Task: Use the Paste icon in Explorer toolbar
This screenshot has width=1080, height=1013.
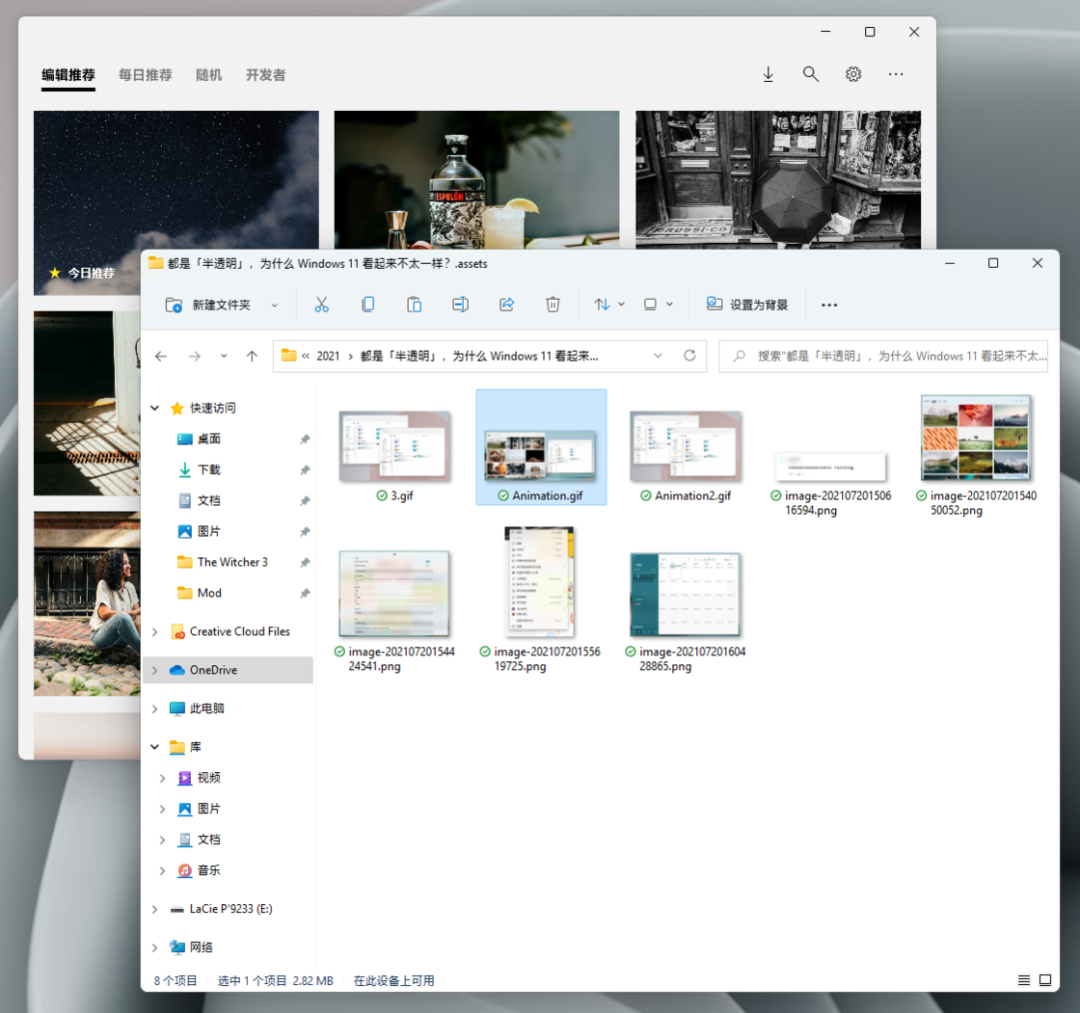Action: pyautogui.click(x=413, y=304)
